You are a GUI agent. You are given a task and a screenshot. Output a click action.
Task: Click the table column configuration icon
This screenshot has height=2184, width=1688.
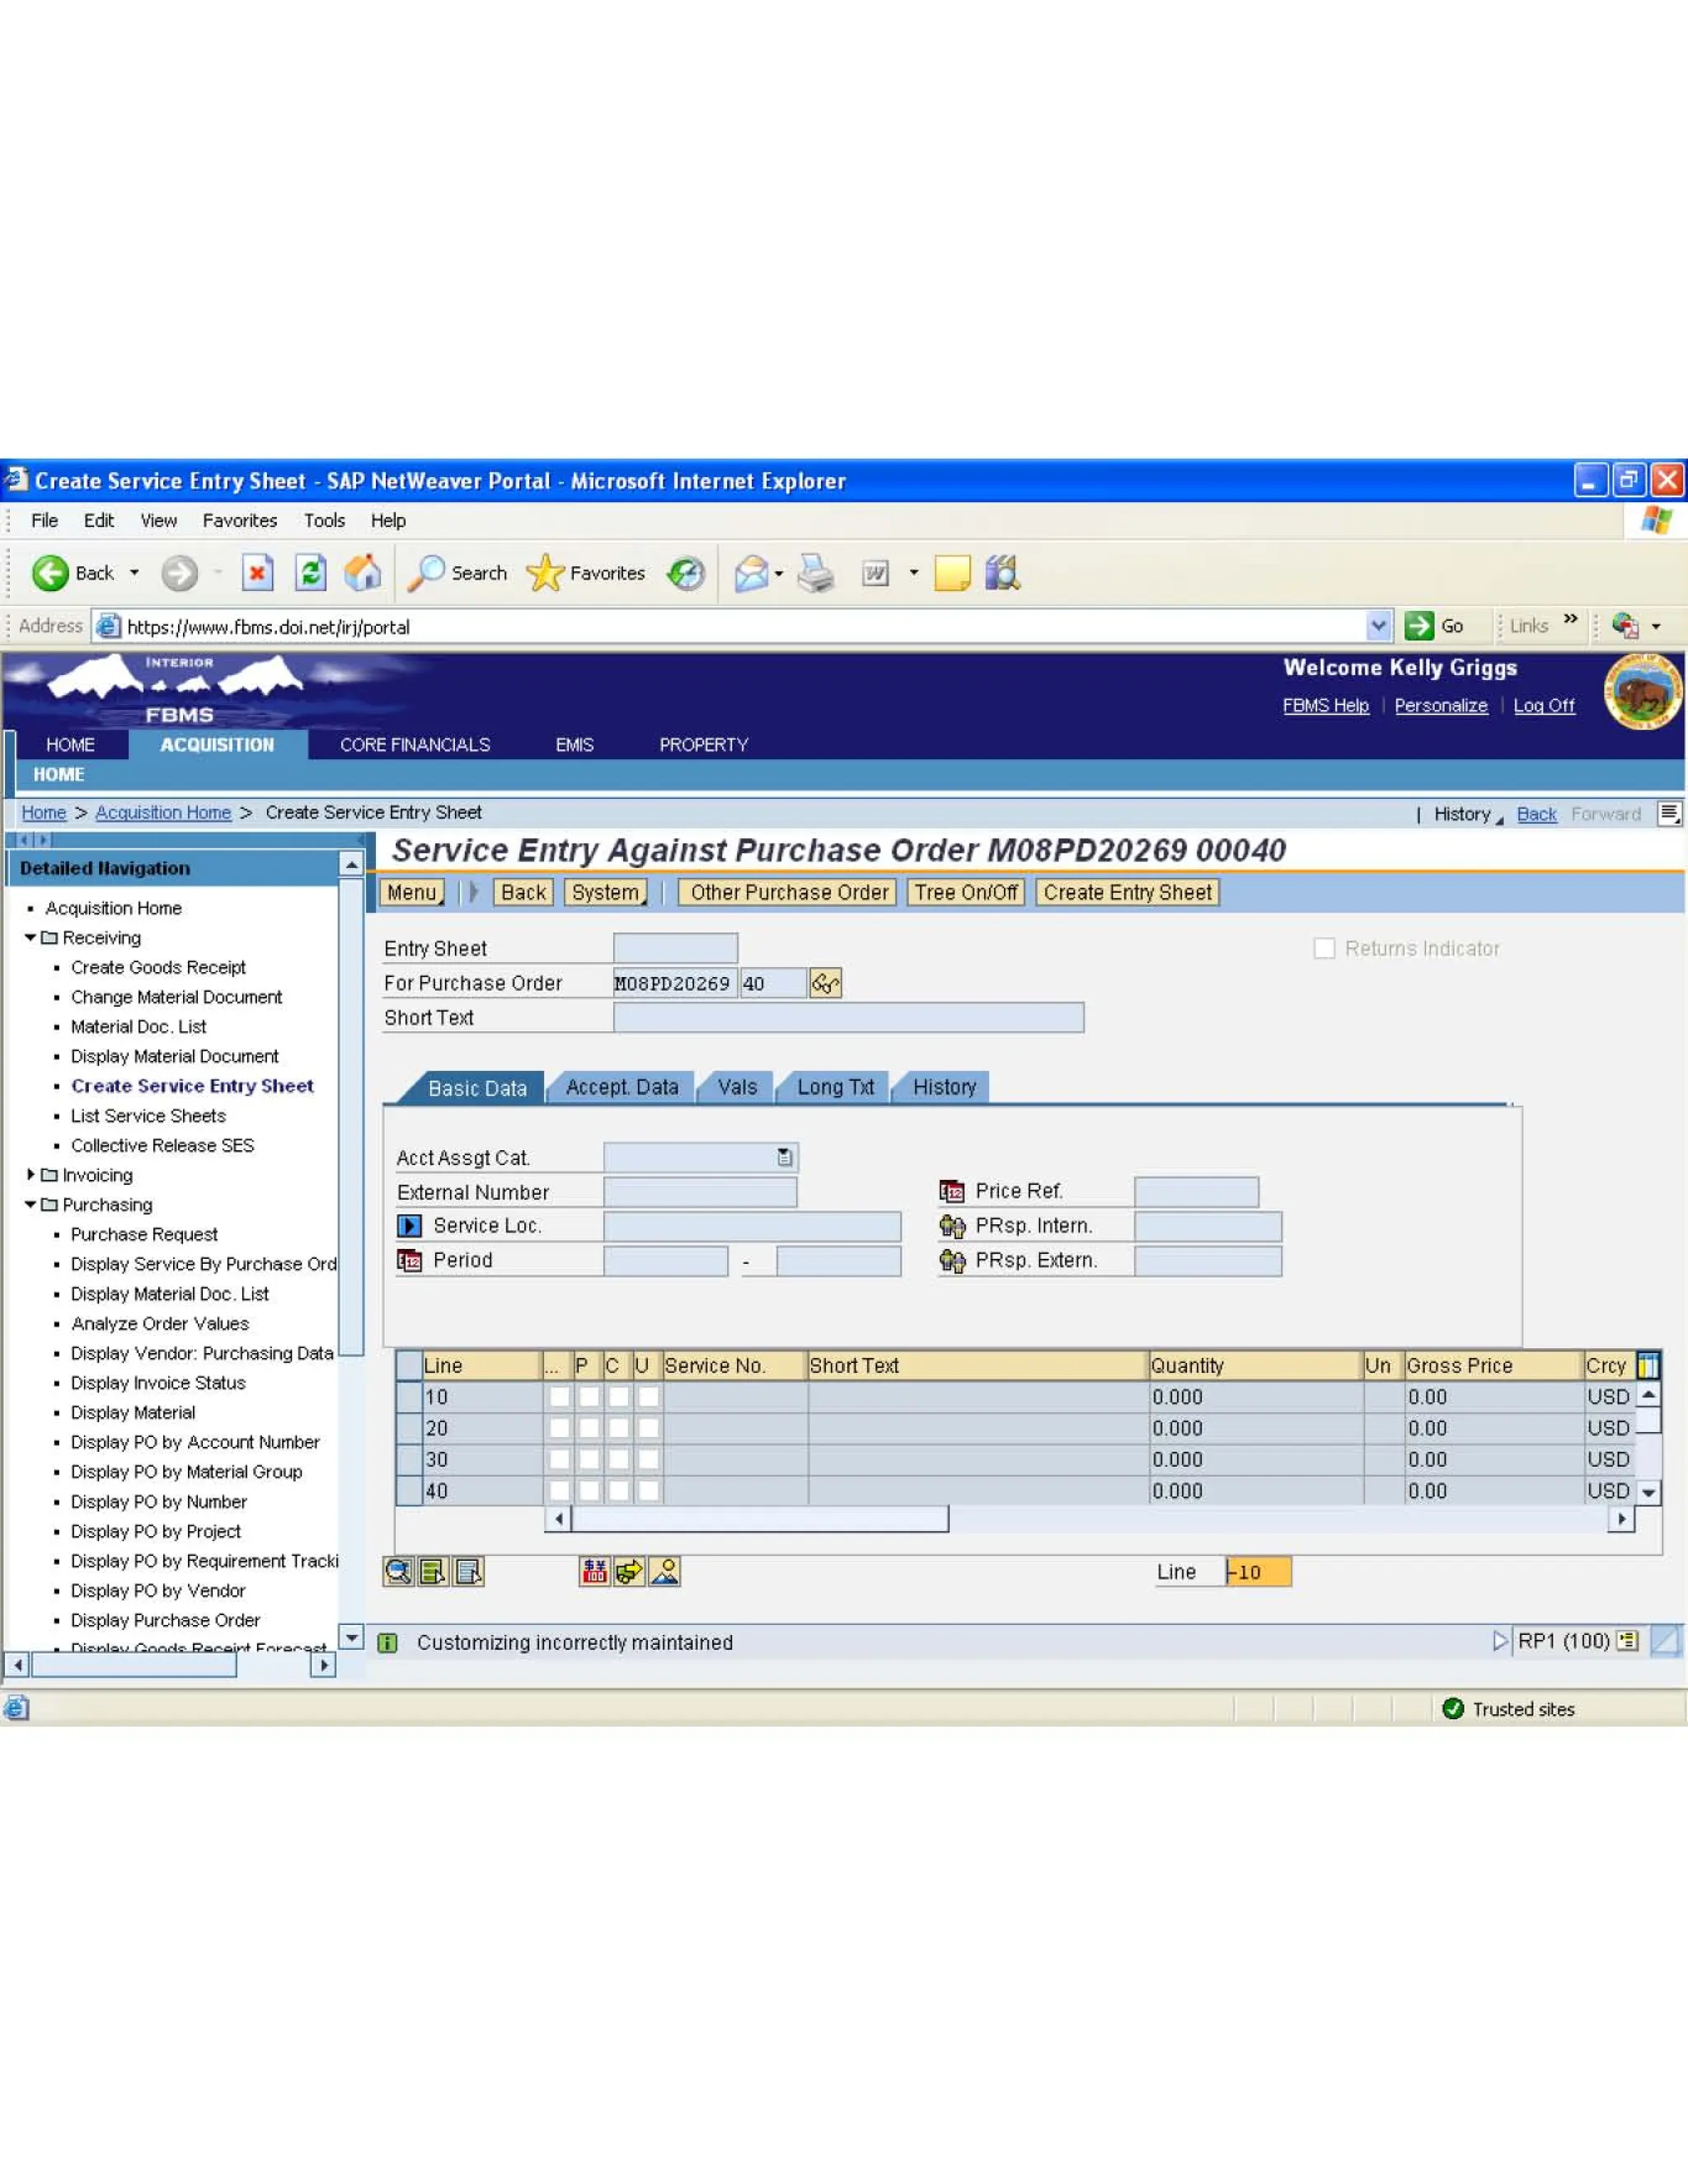tap(1648, 1365)
